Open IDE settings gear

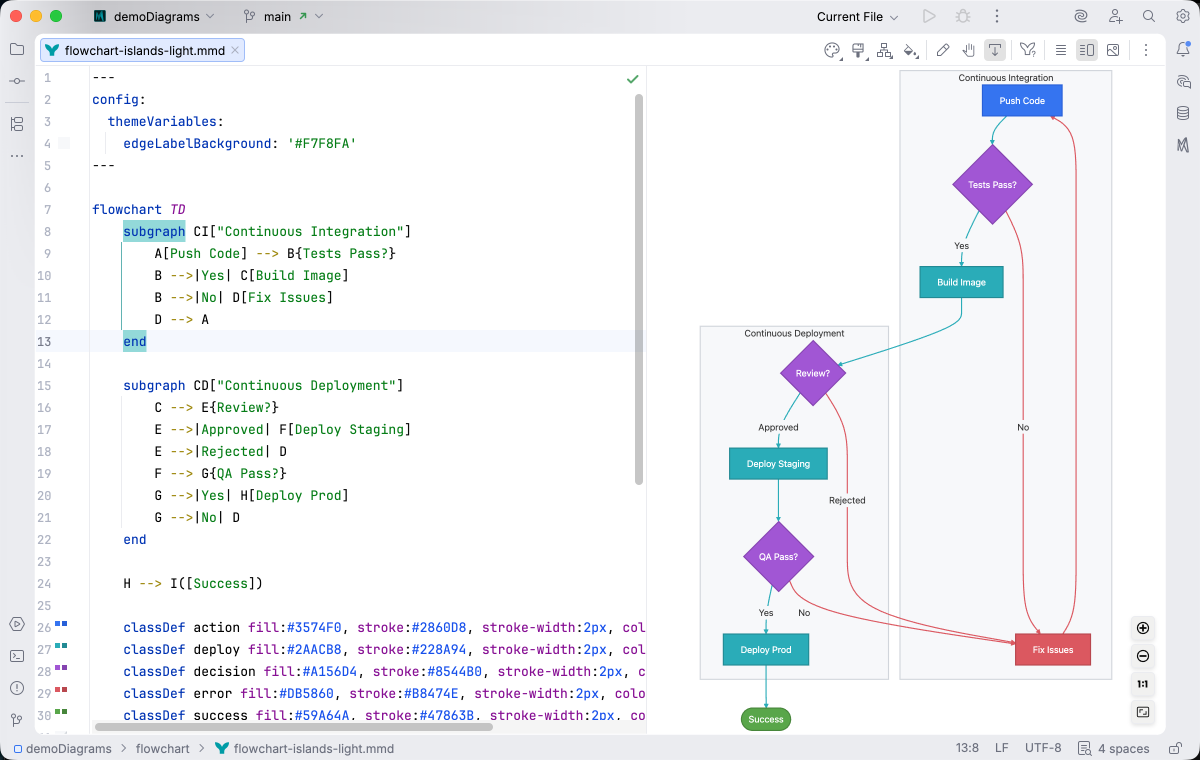click(x=1183, y=16)
